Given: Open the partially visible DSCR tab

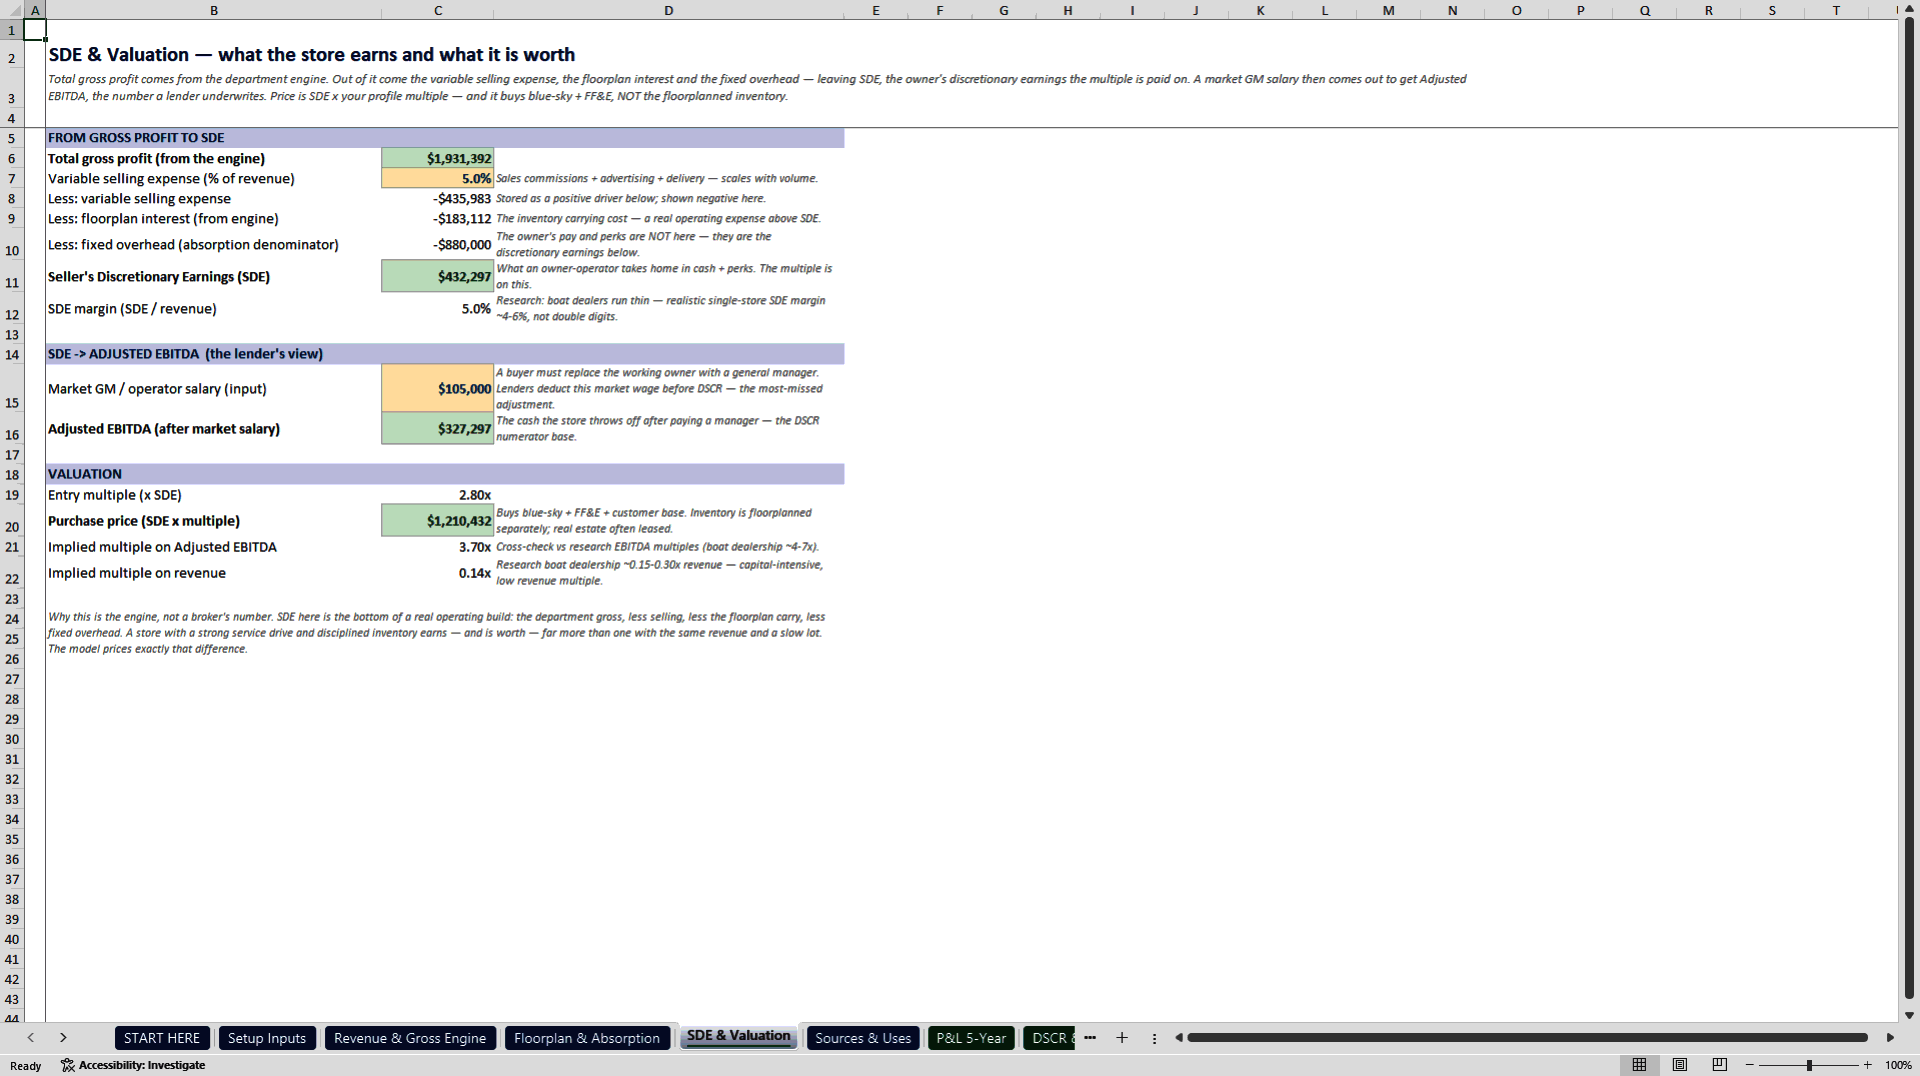Looking at the screenshot, I should (x=1050, y=1038).
